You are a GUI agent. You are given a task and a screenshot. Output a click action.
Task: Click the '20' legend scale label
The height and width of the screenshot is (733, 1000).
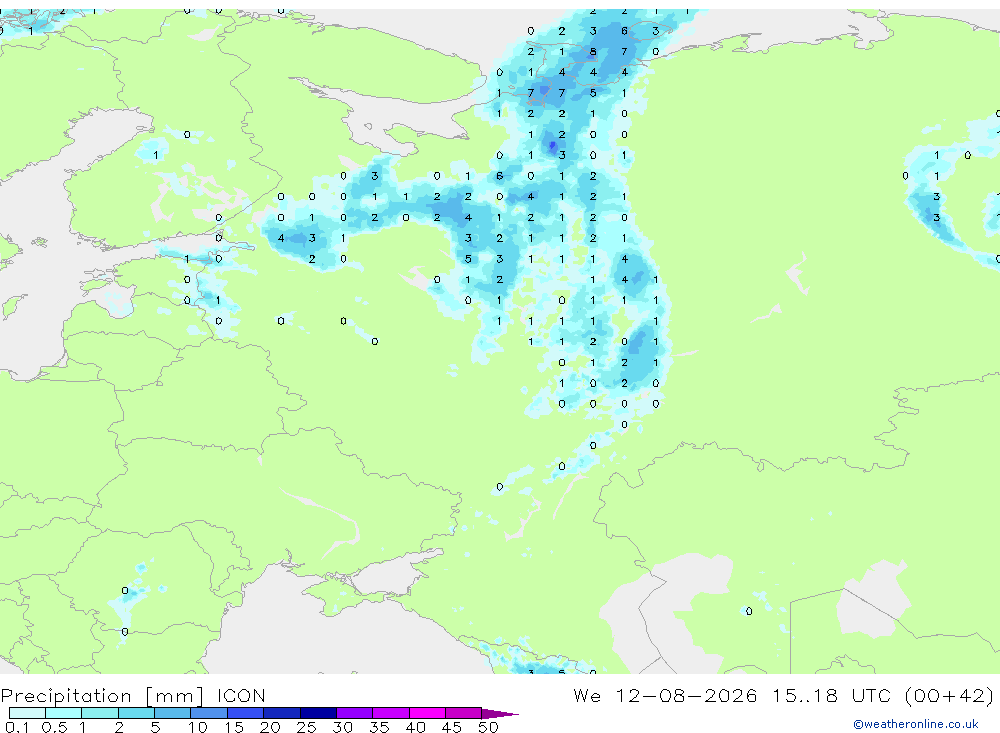pyautogui.click(x=270, y=727)
